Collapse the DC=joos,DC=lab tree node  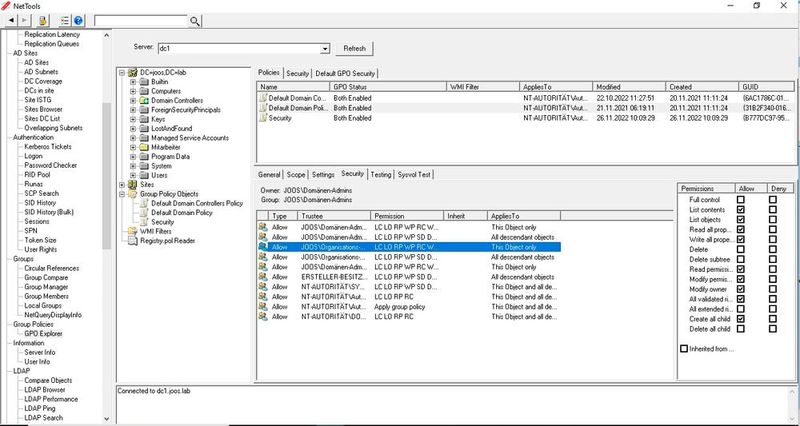click(122, 72)
